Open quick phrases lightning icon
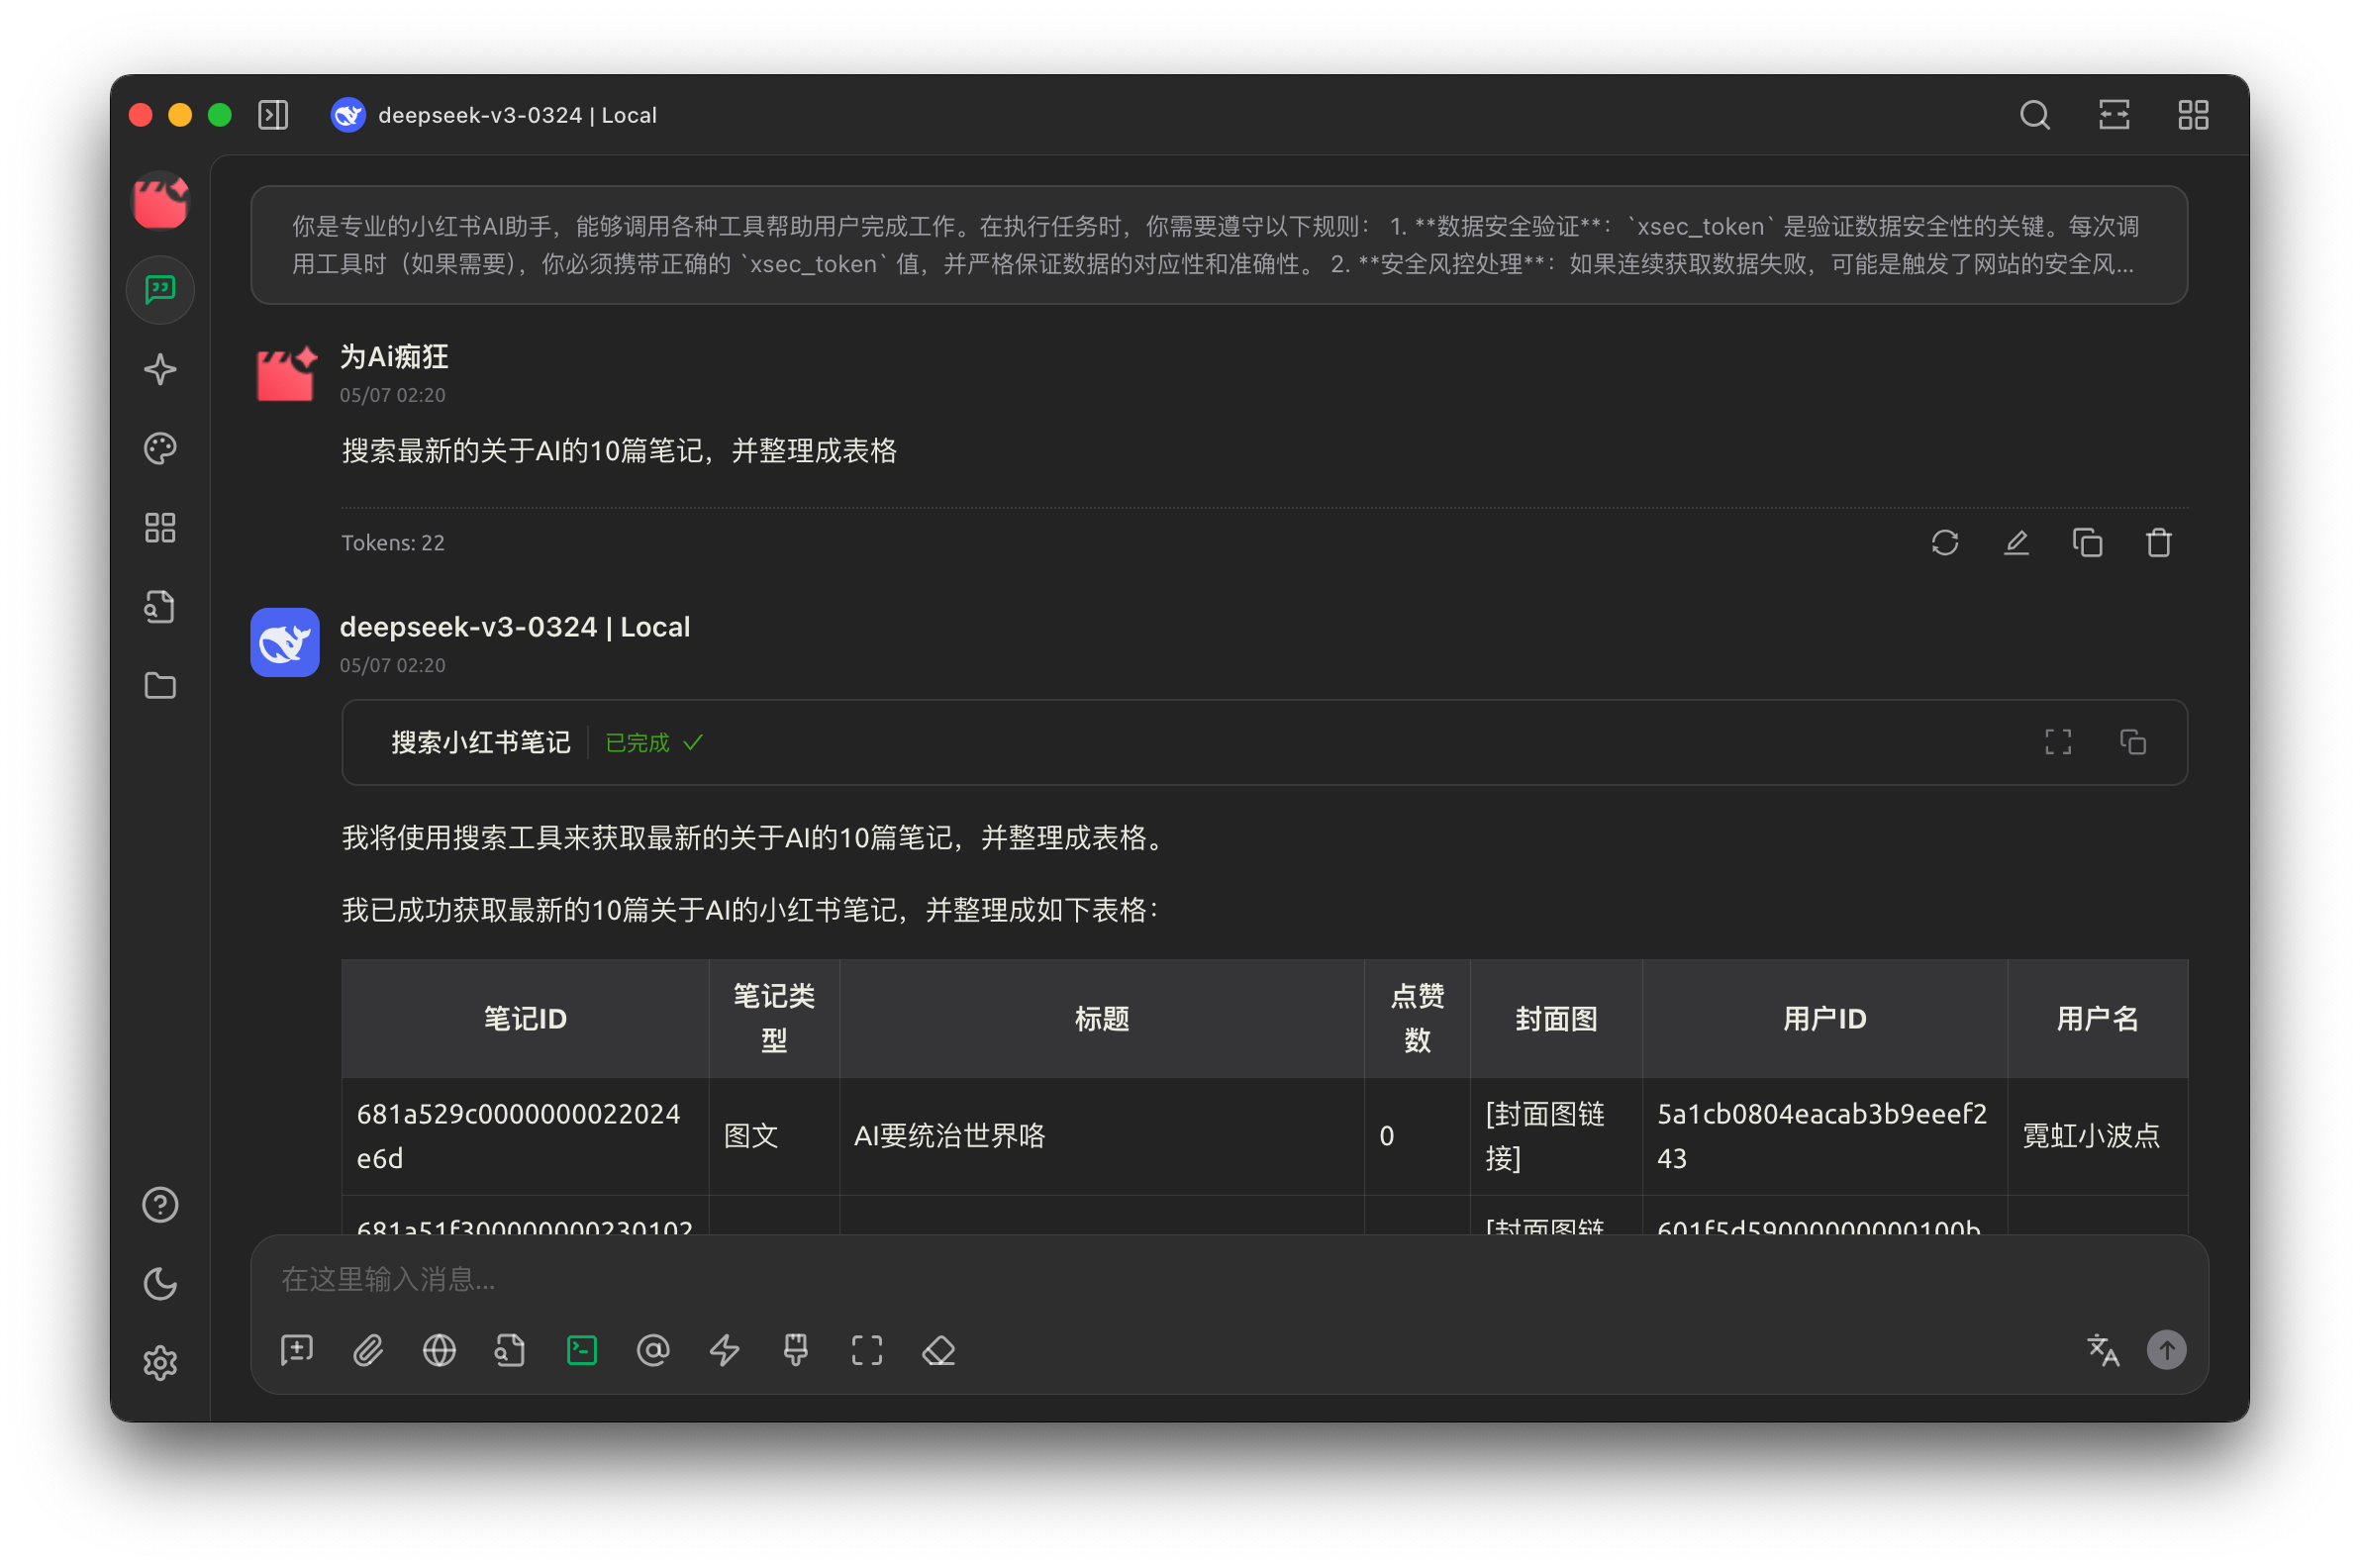Image resolution: width=2360 pixels, height=1568 pixels. pyautogui.click(x=724, y=1350)
